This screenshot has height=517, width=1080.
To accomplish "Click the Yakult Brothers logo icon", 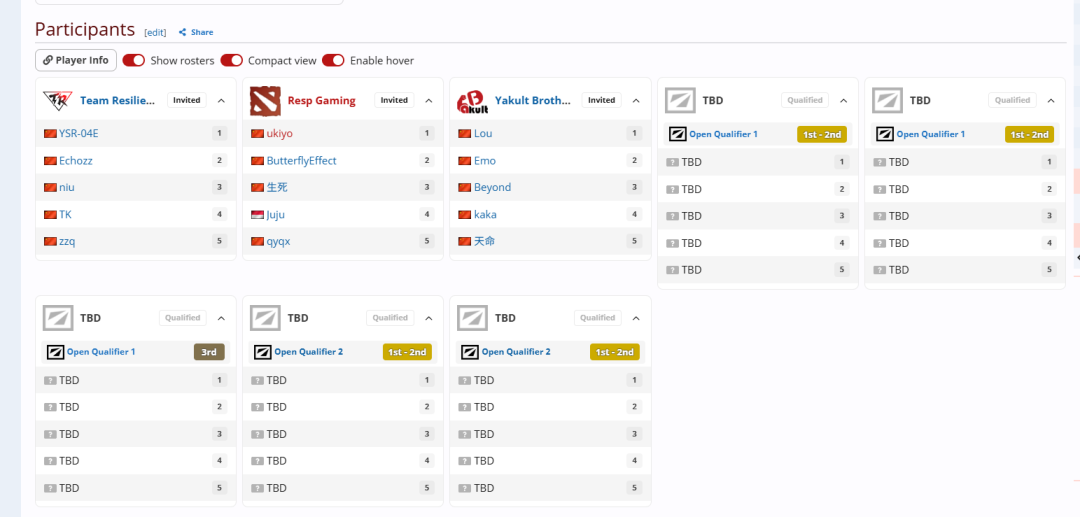I will (472, 101).
